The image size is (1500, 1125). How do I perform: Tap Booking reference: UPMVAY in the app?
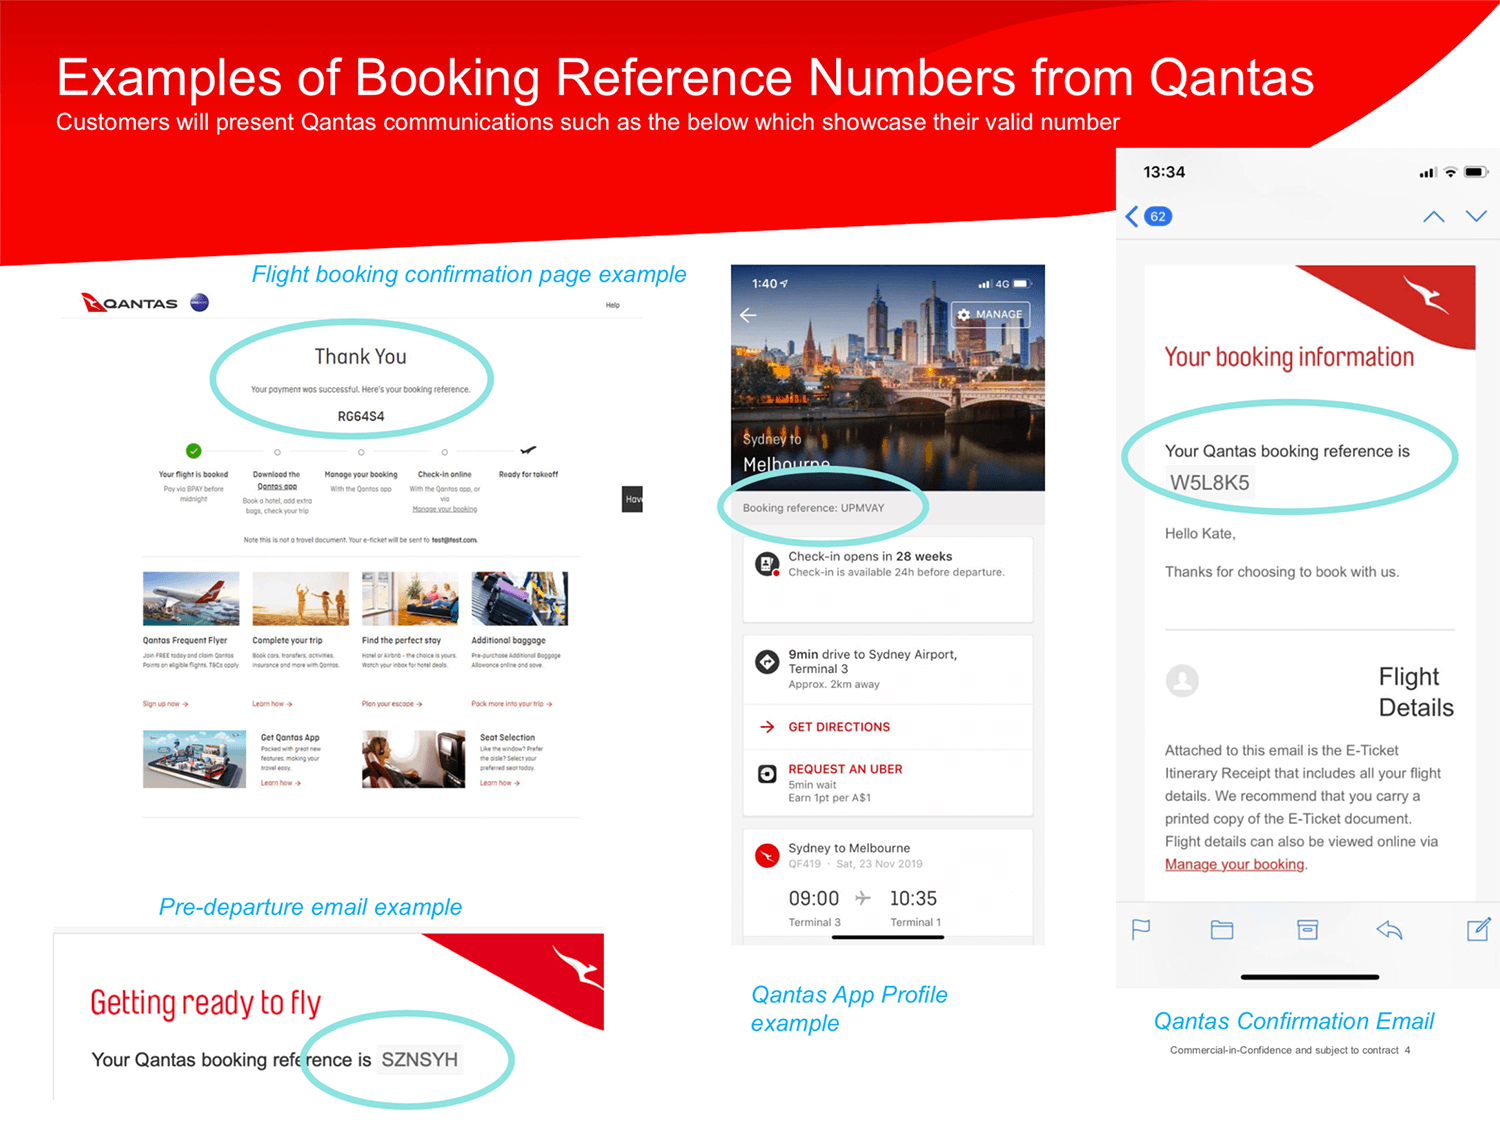(813, 508)
